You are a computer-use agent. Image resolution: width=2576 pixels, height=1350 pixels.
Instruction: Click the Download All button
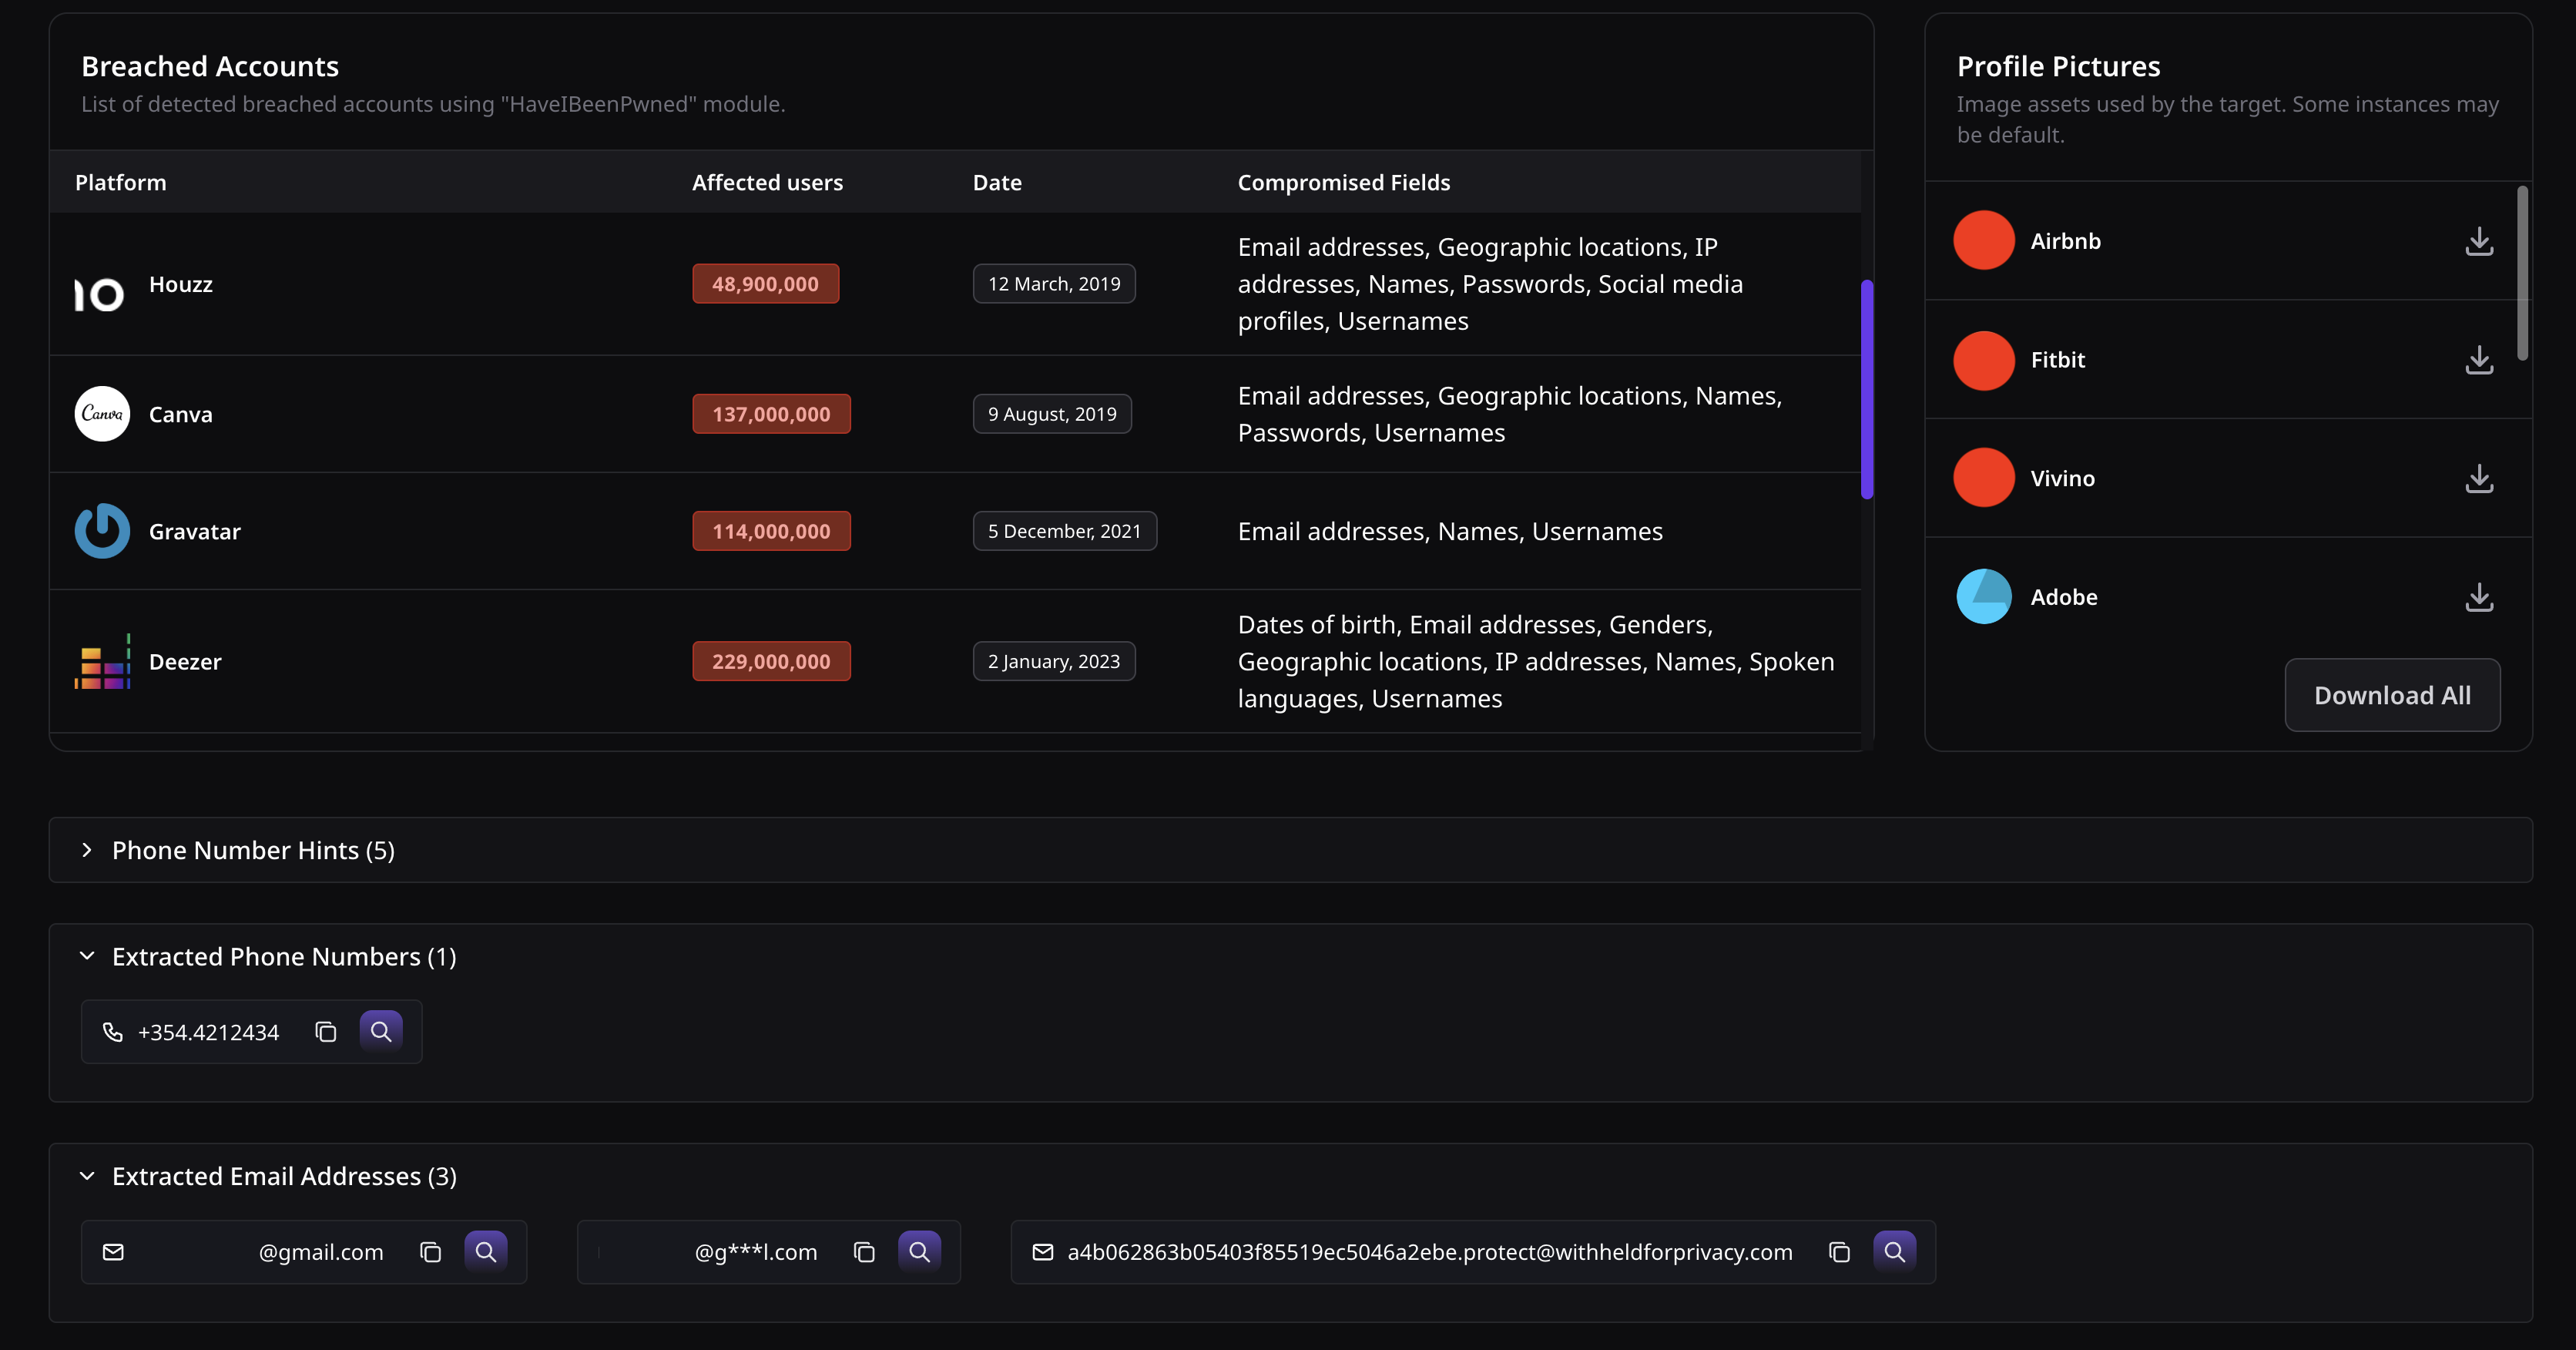click(x=2391, y=695)
